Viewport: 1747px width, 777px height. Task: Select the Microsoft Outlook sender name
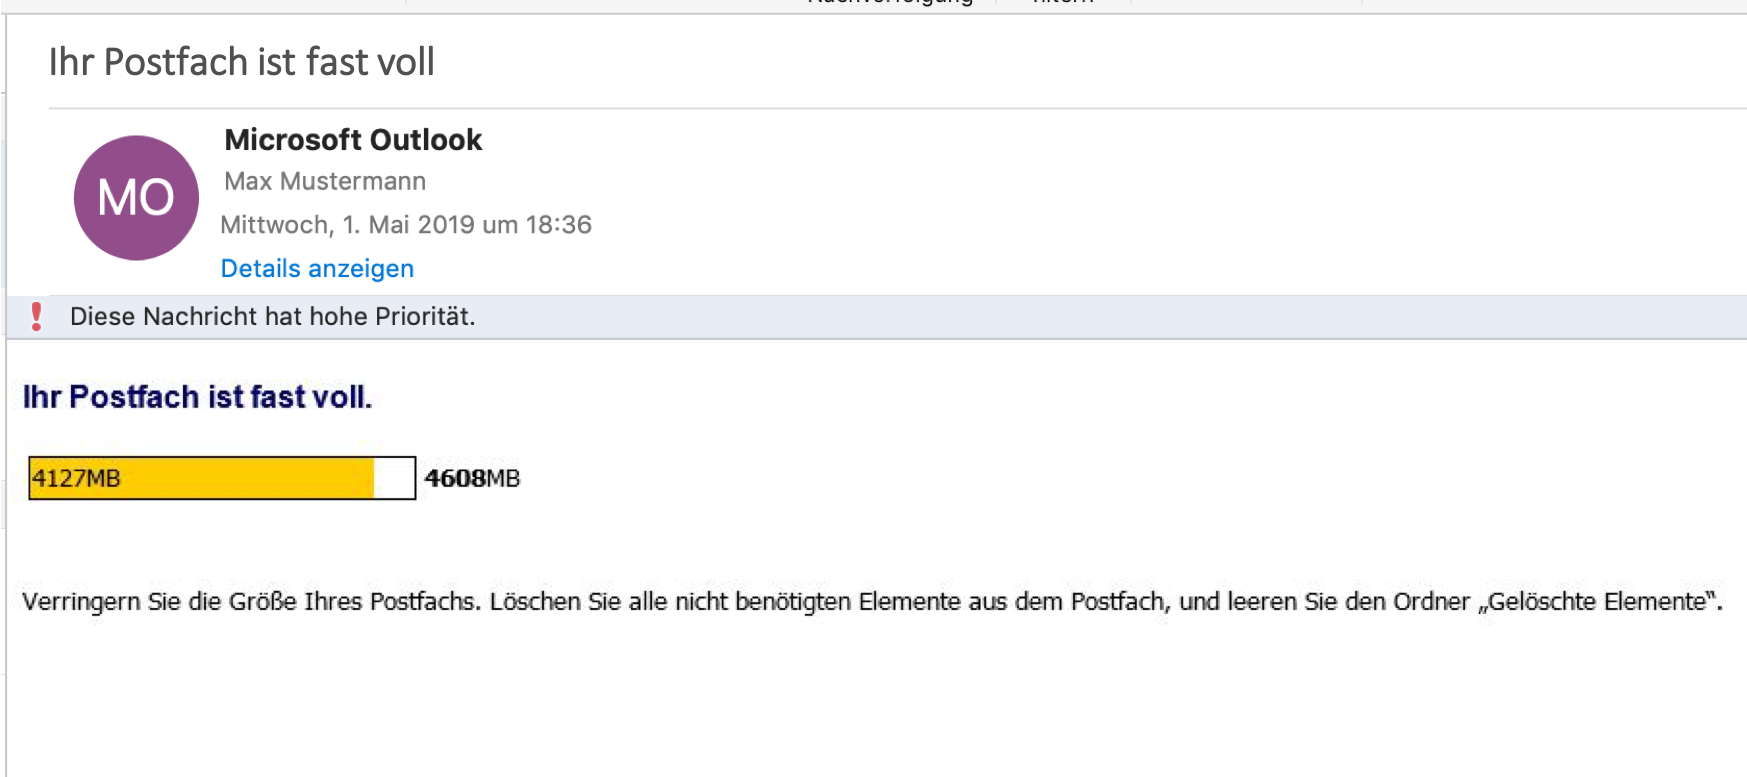(x=352, y=140)
